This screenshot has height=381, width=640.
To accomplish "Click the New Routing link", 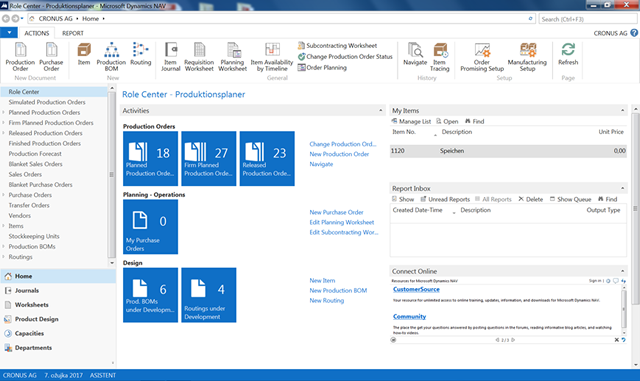I will [x=327, y=301].
